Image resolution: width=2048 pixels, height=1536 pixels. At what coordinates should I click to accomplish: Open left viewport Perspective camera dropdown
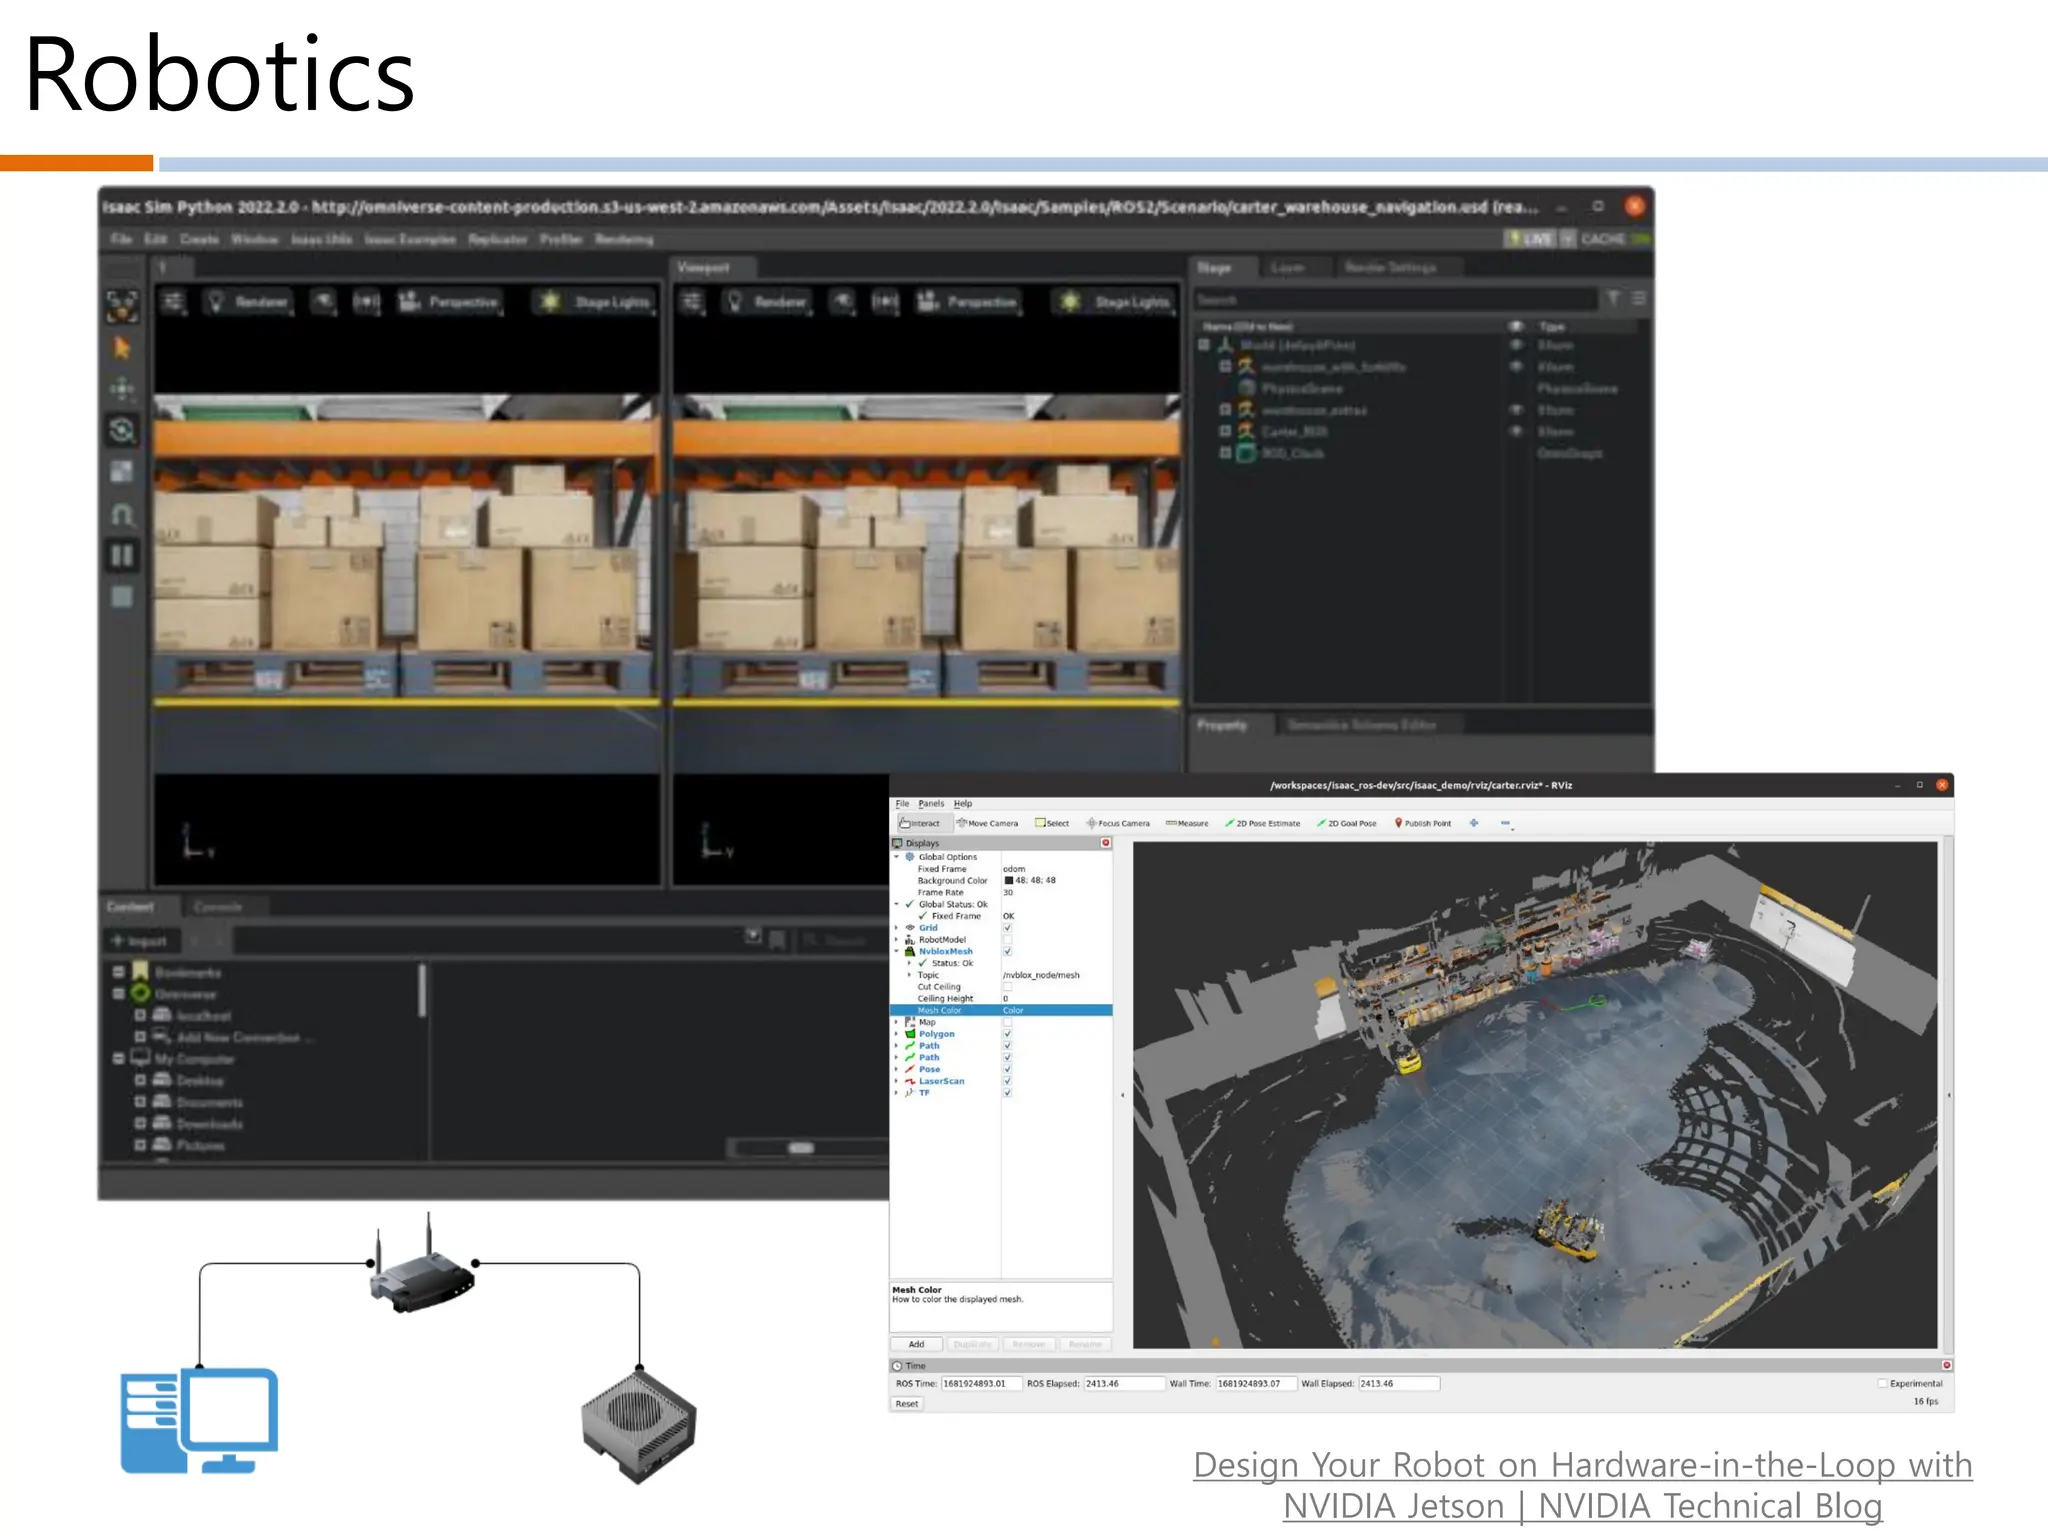pyautogui.click(x=449, y=301)
